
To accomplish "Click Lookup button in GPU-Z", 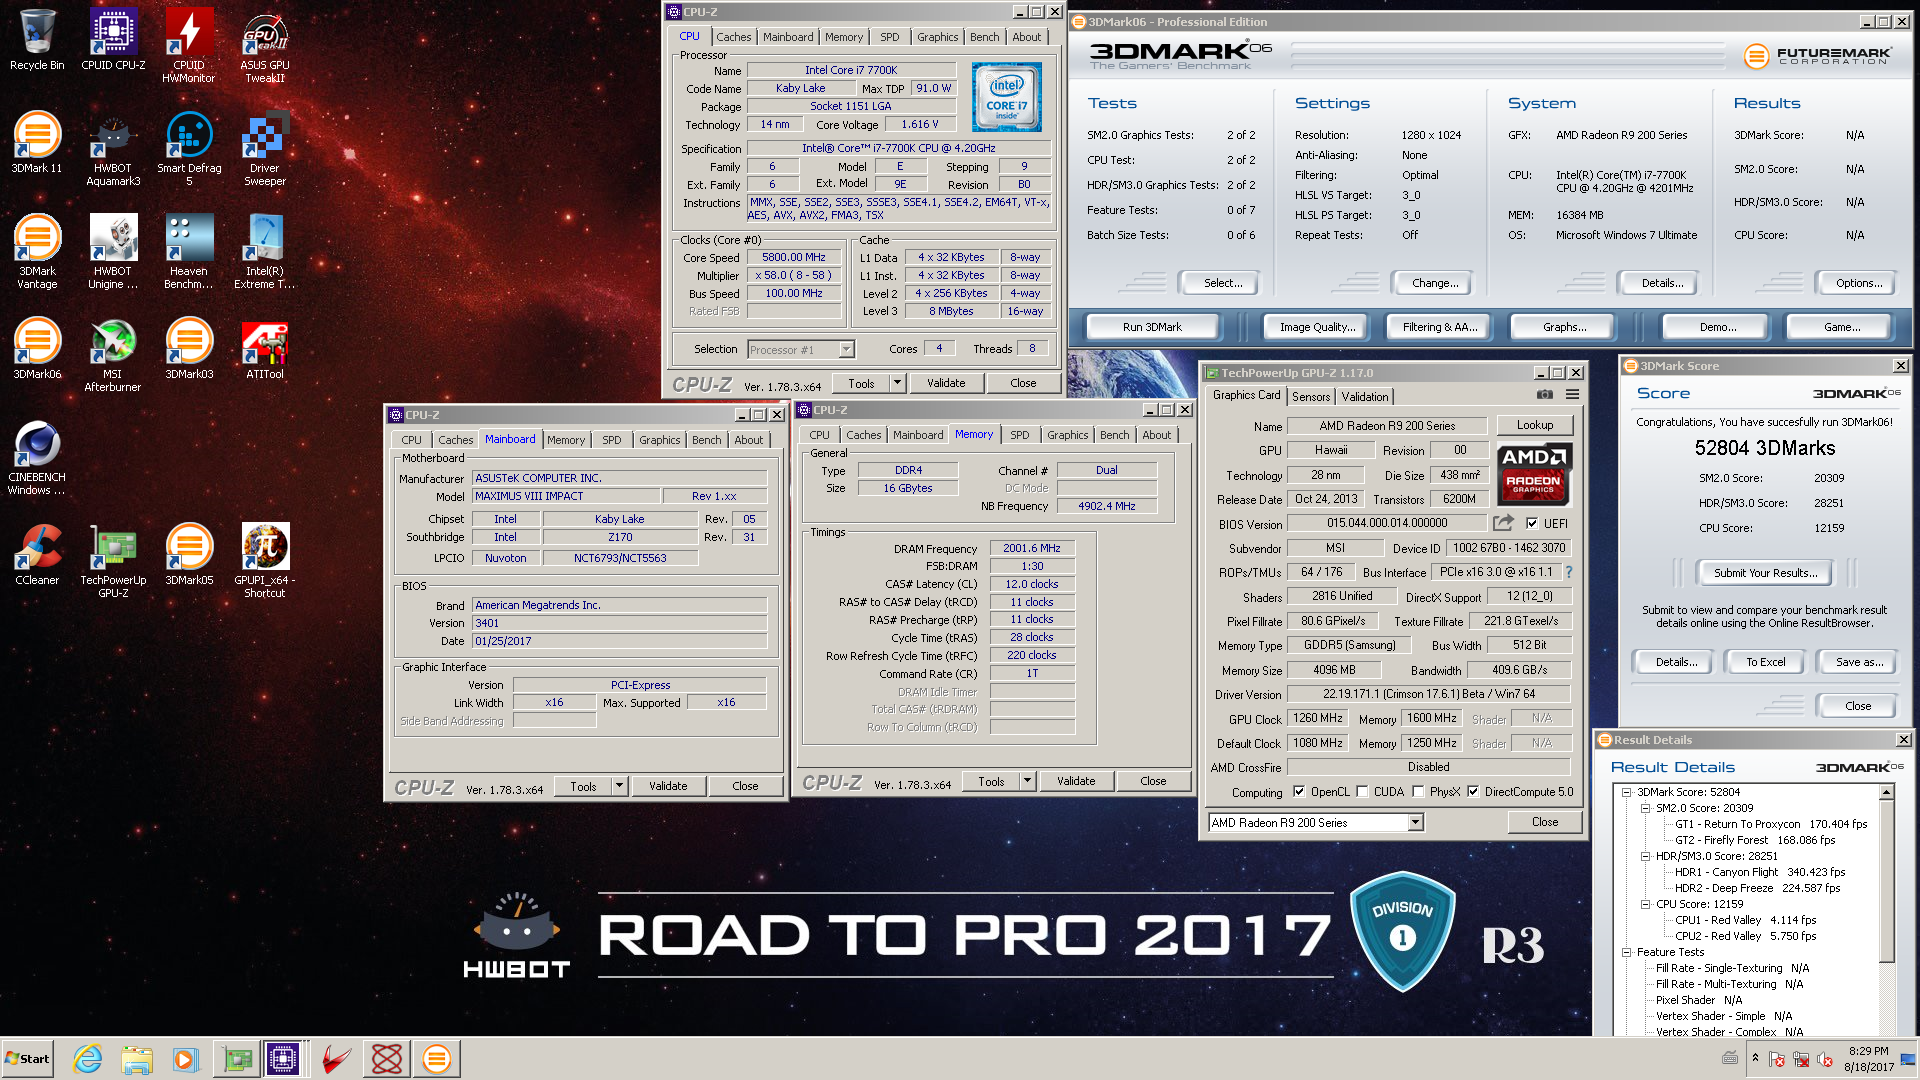I will pyautogui.click(x=1535, y=425).
